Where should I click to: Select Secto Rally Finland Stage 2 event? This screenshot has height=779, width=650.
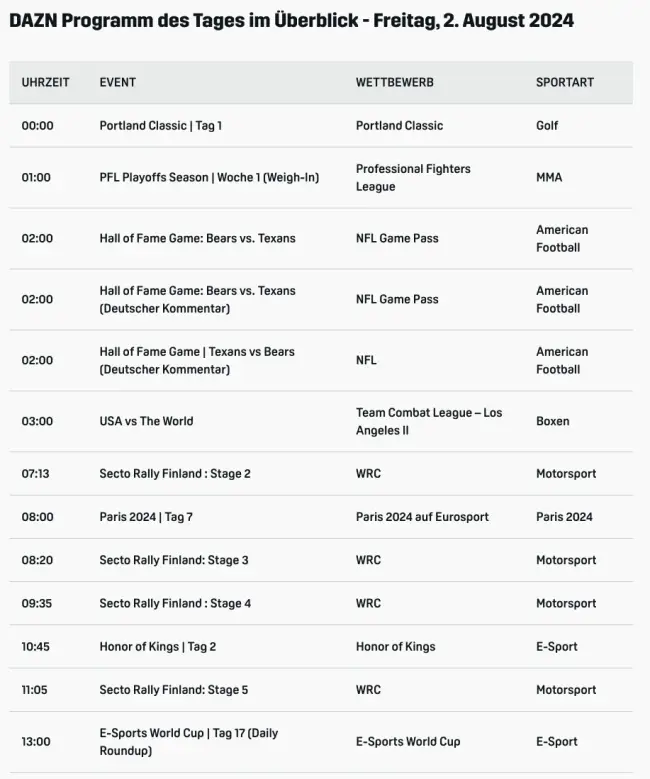coord(174,474)
